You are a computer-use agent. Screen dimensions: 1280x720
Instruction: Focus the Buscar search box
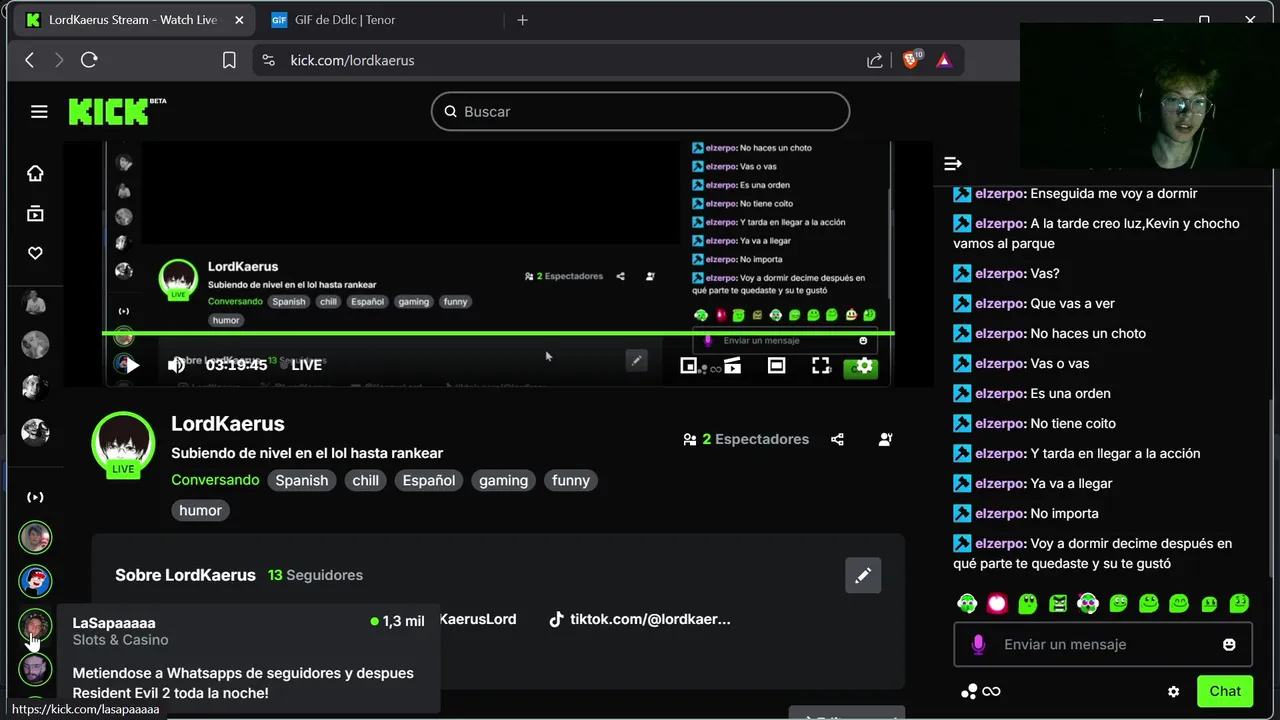641,112
